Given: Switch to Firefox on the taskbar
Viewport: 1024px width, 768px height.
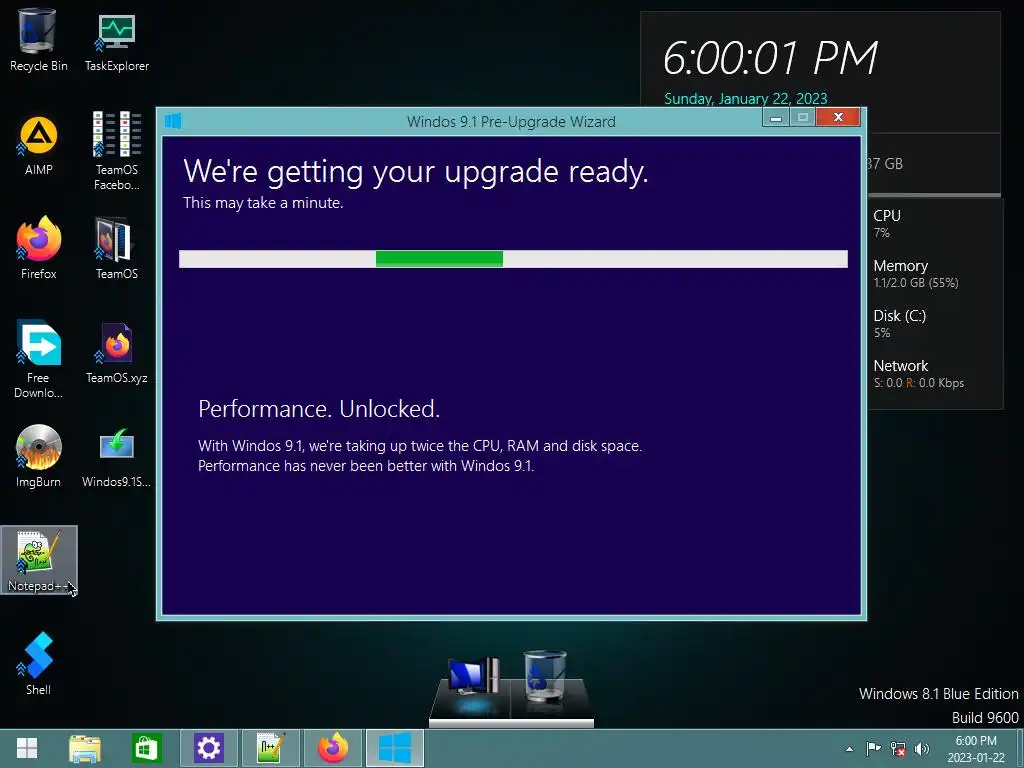Looking at the screenshot, I should coord(332,748).
